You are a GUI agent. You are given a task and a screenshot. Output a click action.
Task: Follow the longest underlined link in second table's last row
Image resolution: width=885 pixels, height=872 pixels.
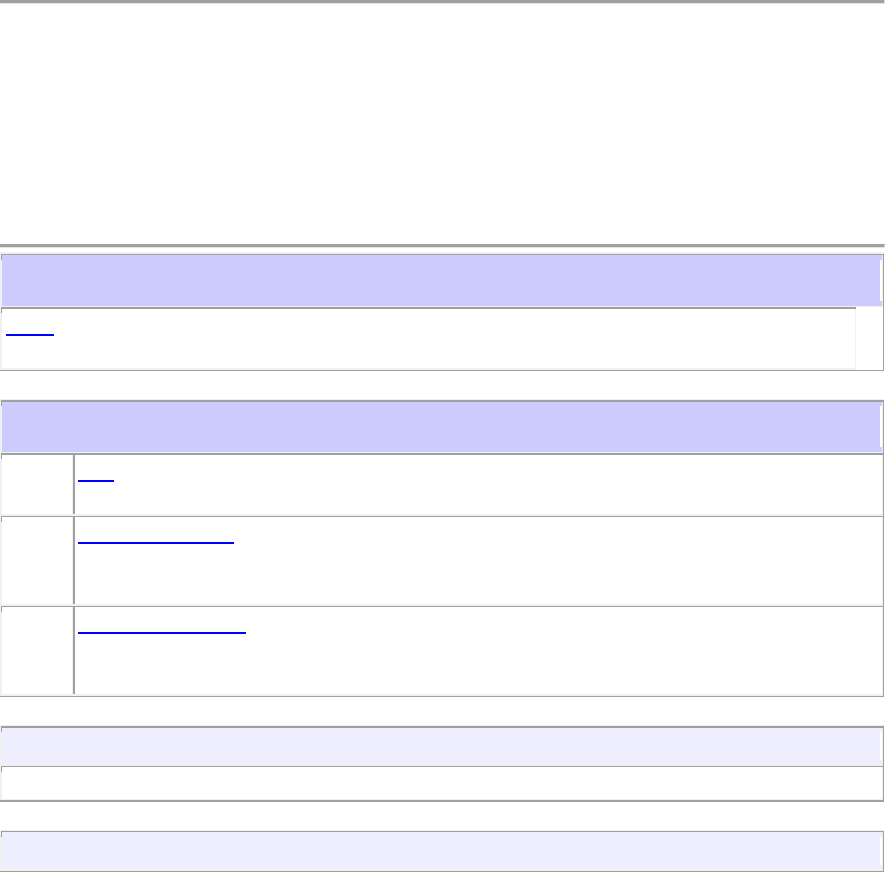161,629
